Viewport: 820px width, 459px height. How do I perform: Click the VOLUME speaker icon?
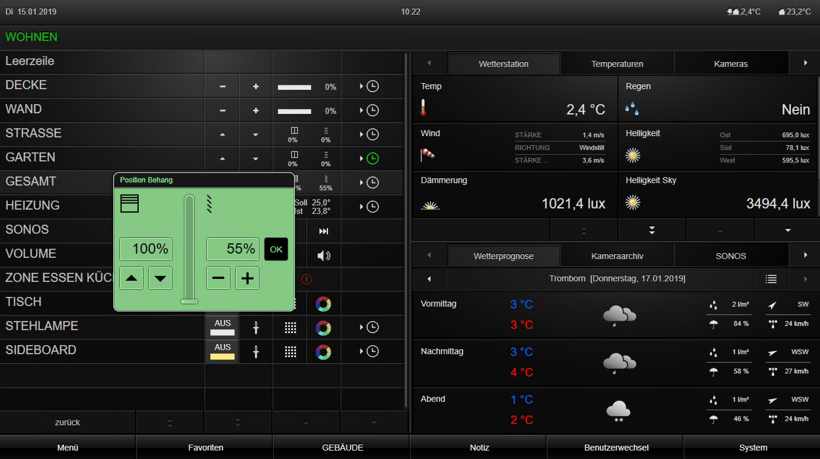point(324,256)
